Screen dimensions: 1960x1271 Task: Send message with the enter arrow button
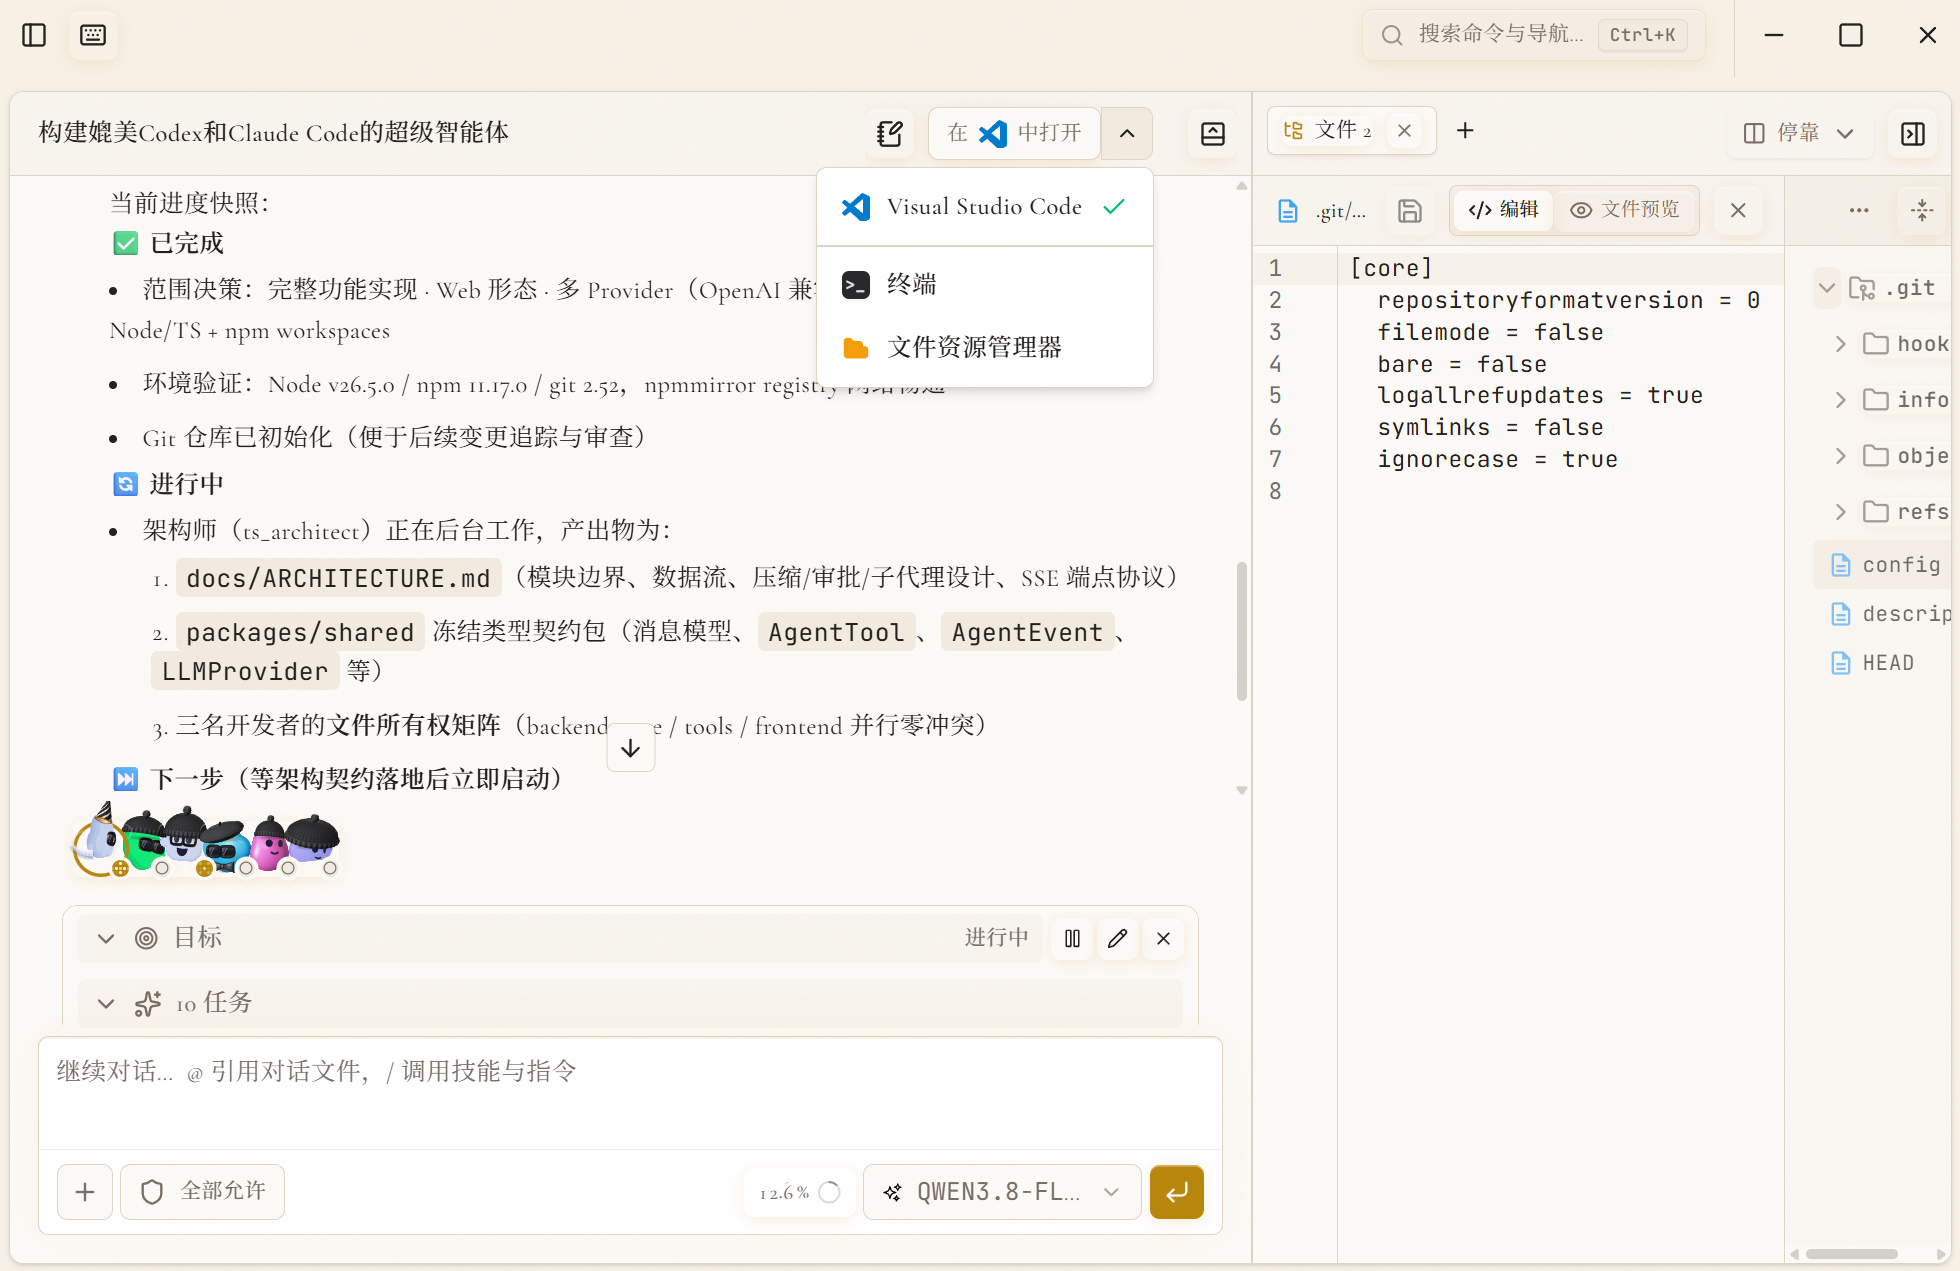[1177, 1192]
